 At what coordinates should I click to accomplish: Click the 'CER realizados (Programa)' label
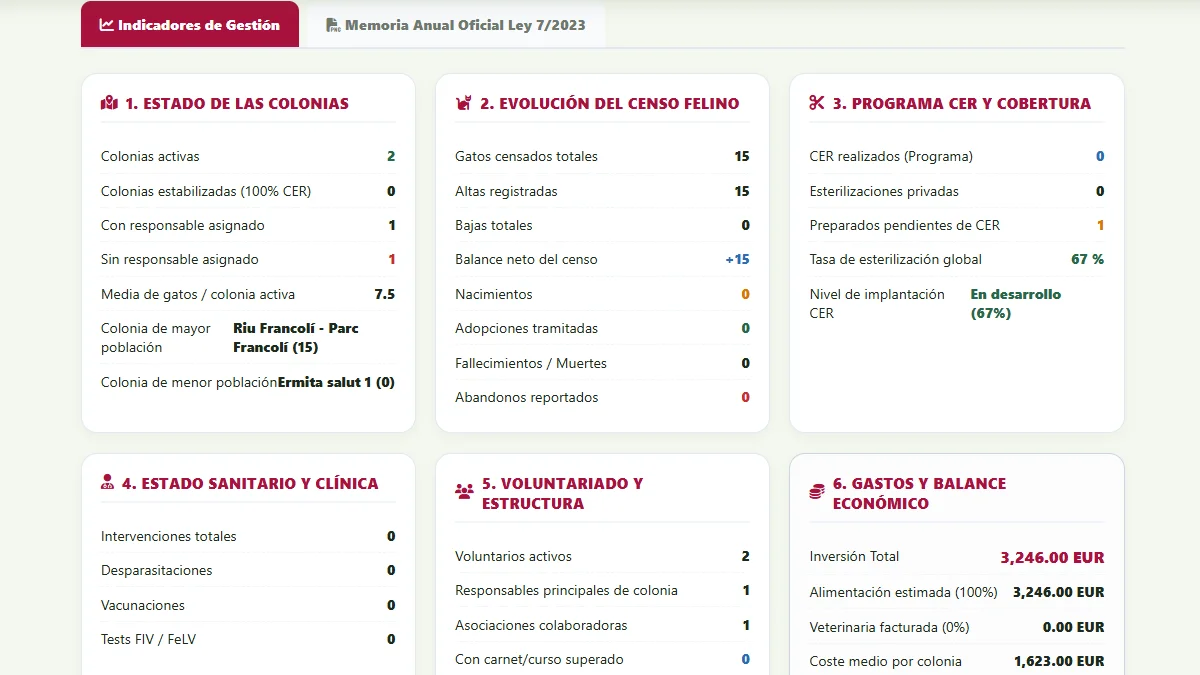tap(891, 156)
